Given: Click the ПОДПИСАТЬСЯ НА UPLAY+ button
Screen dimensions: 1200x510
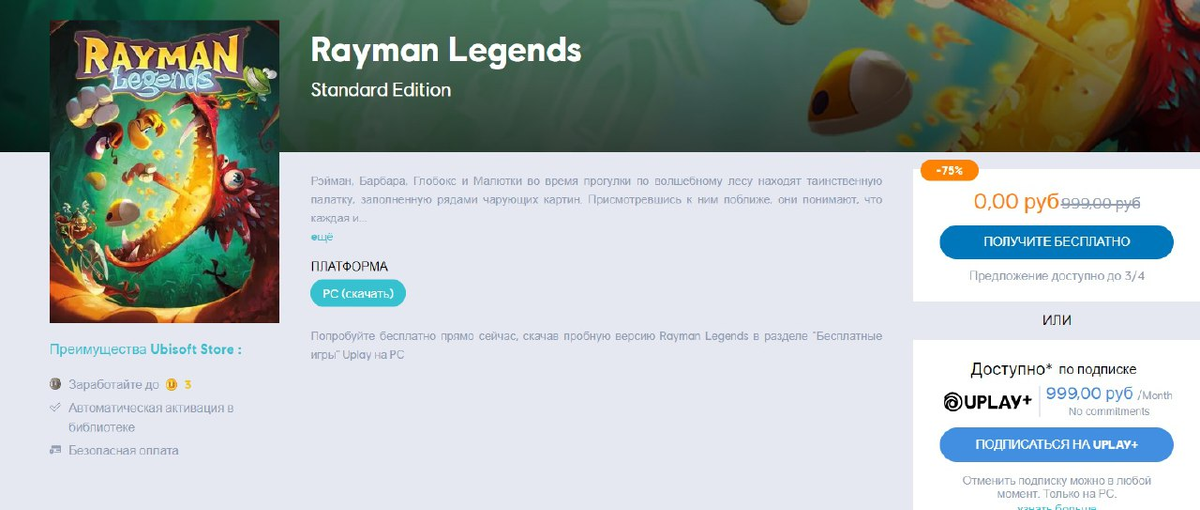Looking at the screenshot, I should [1056, 445].
